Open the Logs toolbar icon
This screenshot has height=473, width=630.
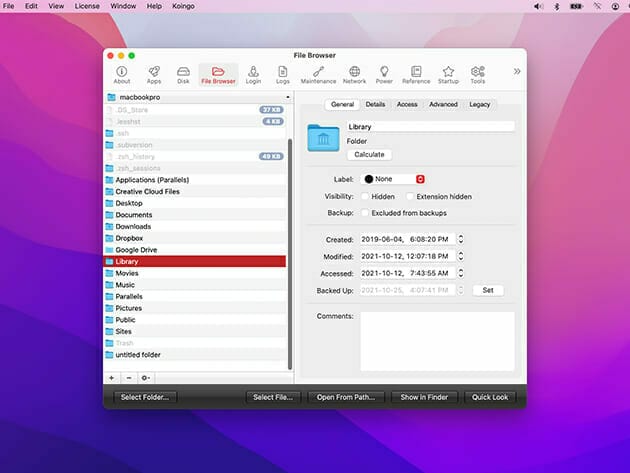pyautogui.click(x=283, y=74)
